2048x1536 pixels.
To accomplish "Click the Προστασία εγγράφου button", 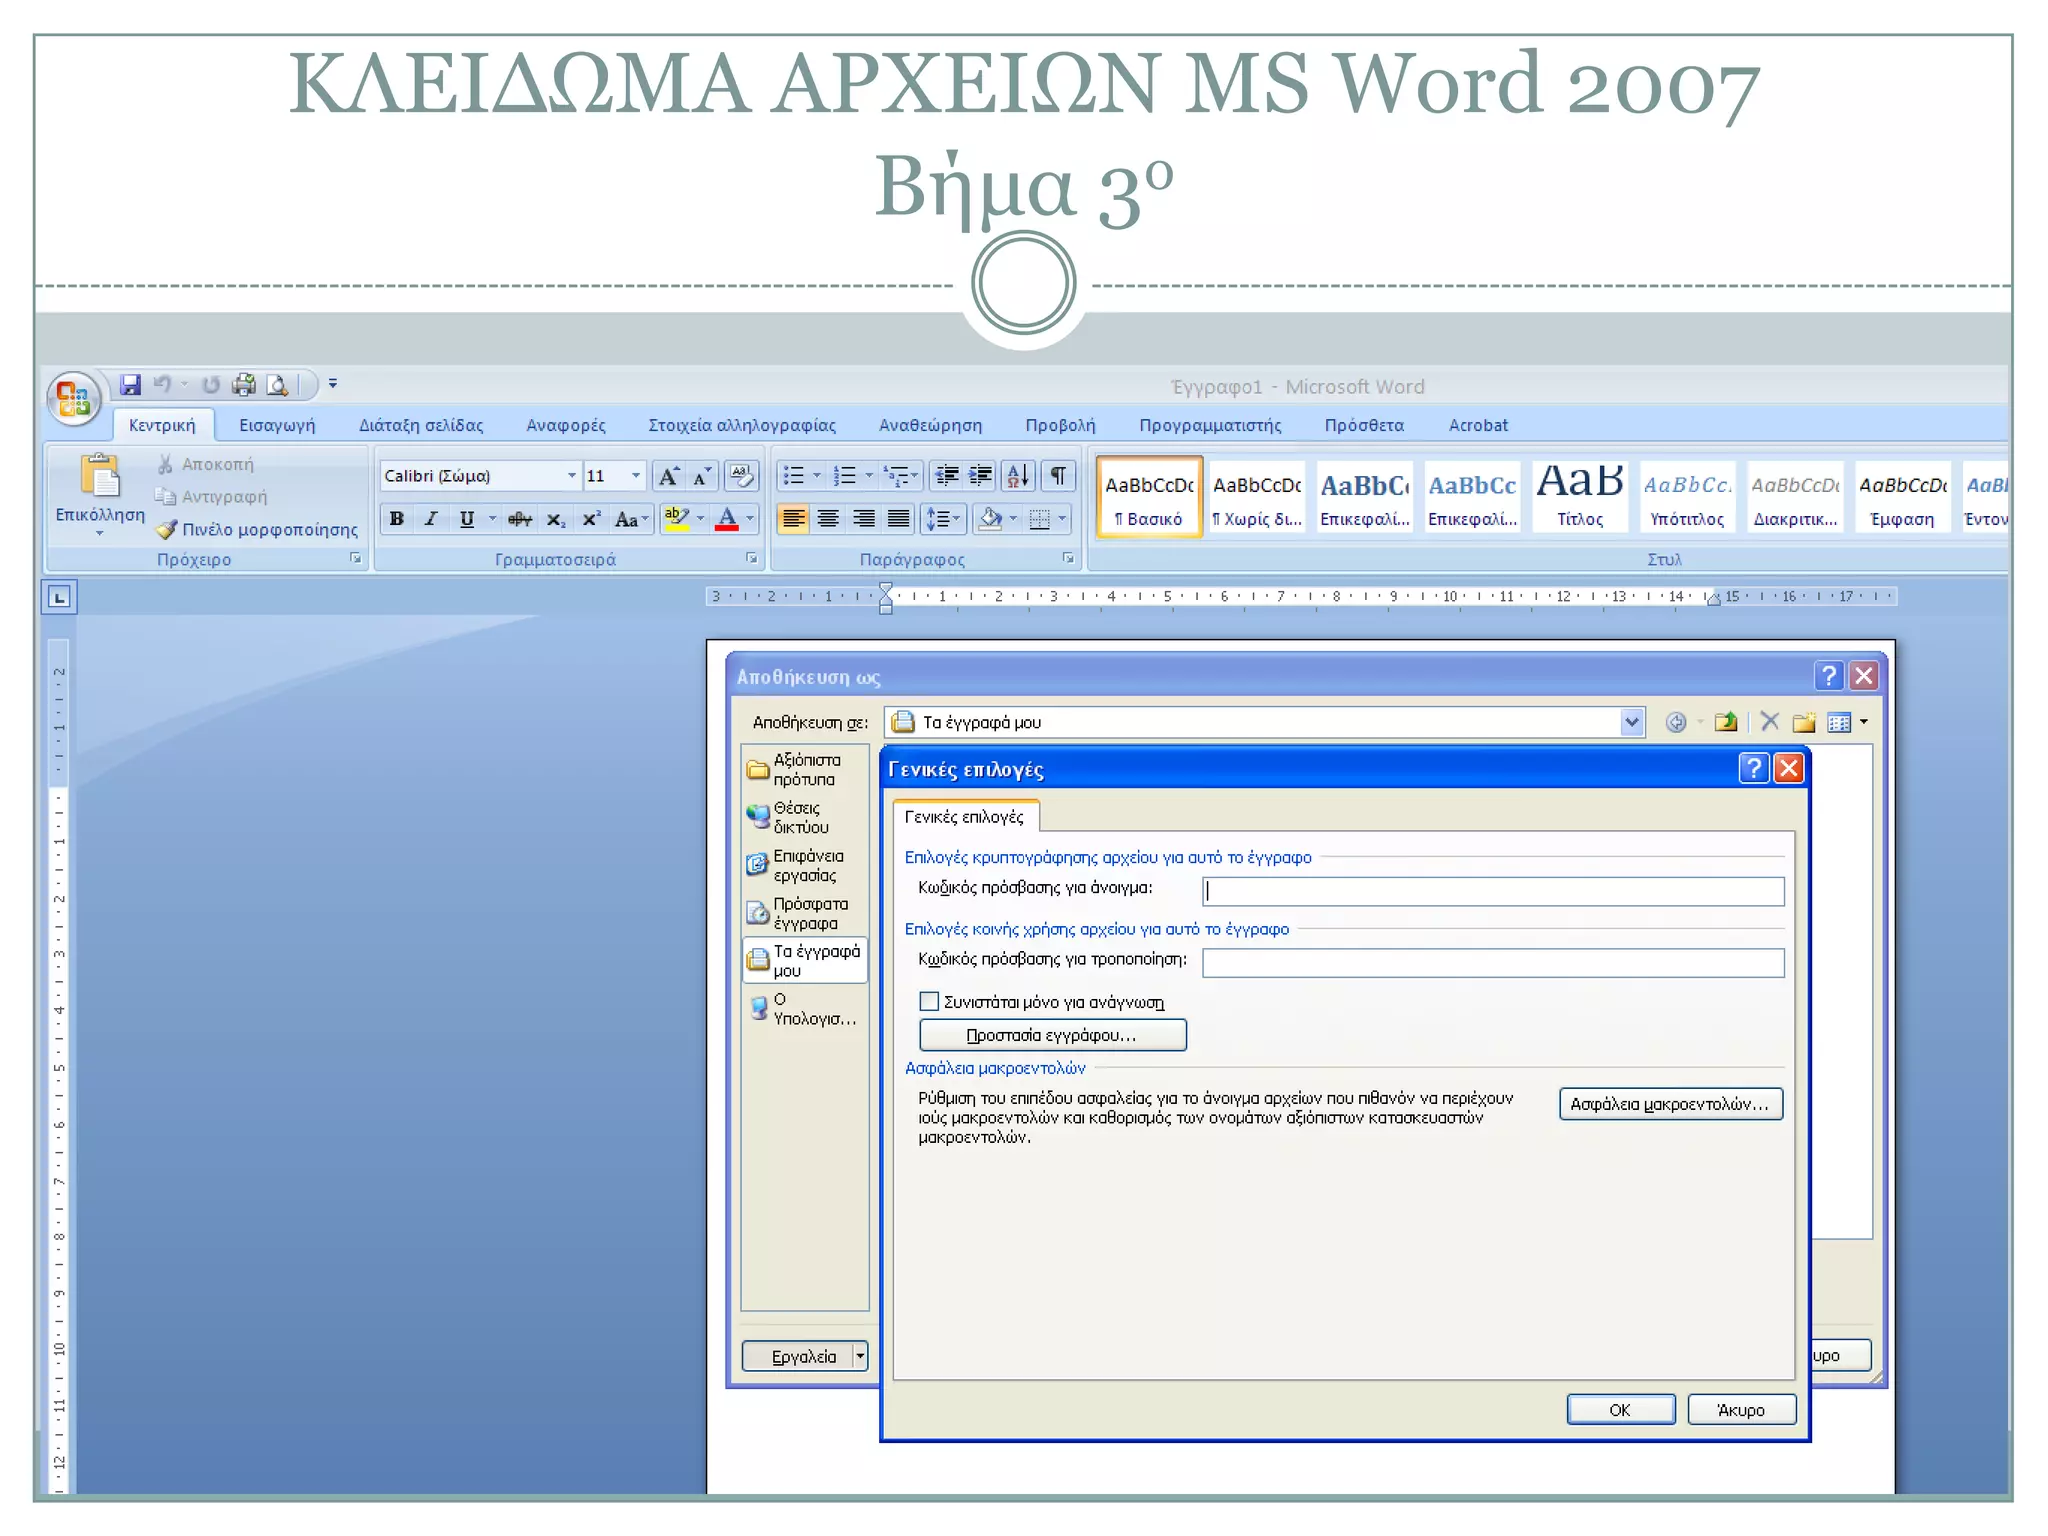I will pyautogui.click(x=1052, y=1035).
